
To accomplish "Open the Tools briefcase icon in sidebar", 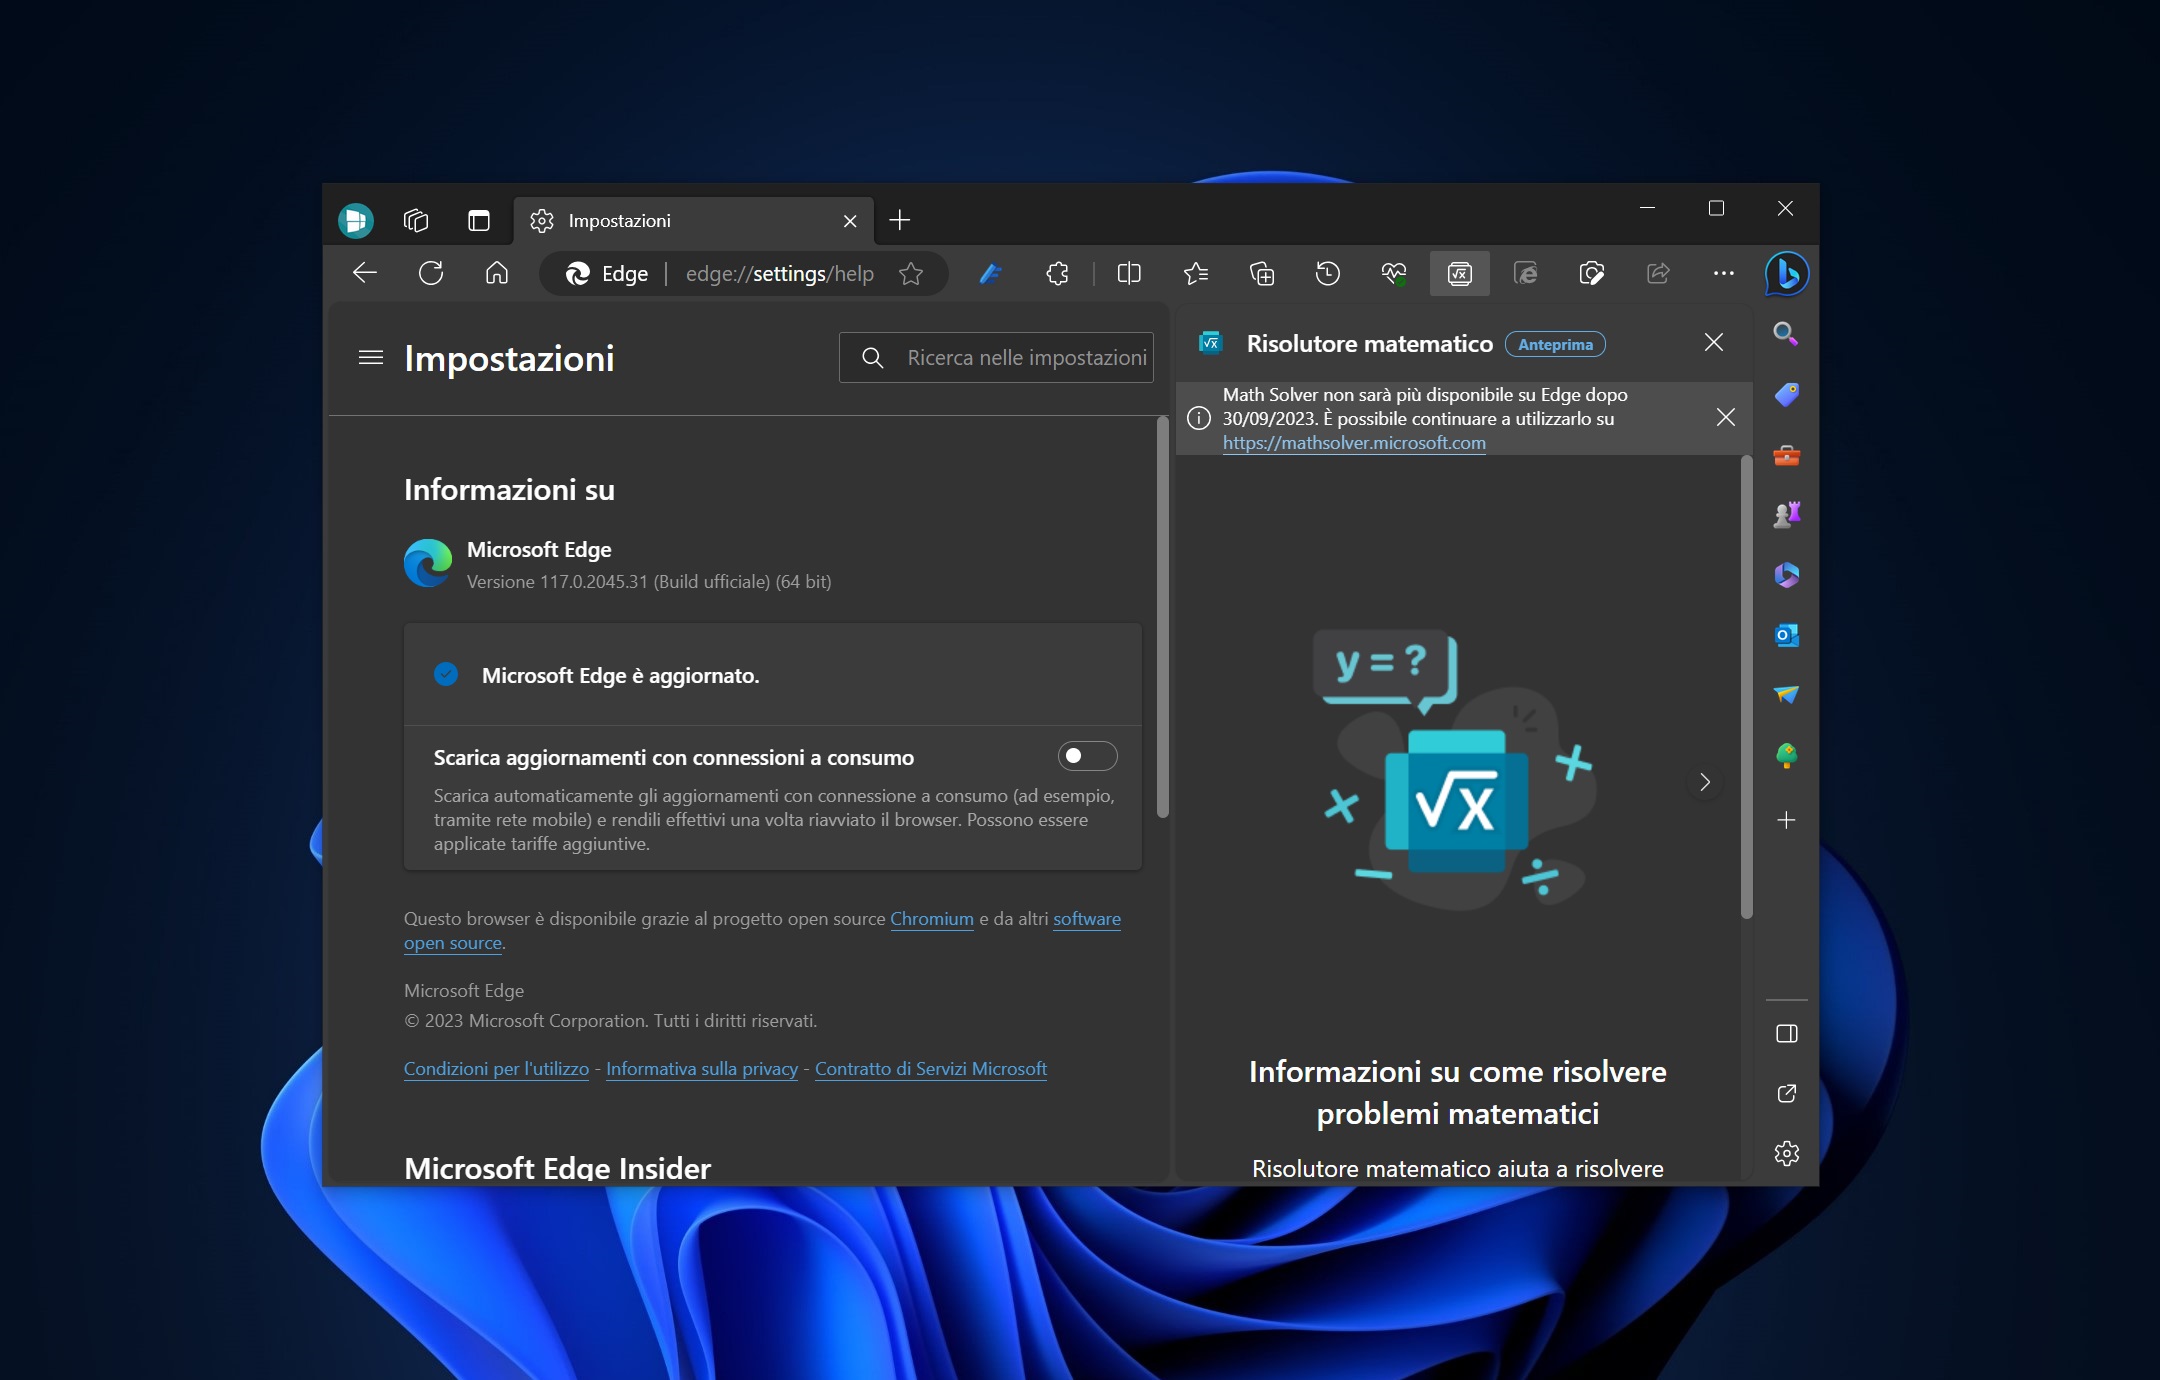I will pos(1787,456).
